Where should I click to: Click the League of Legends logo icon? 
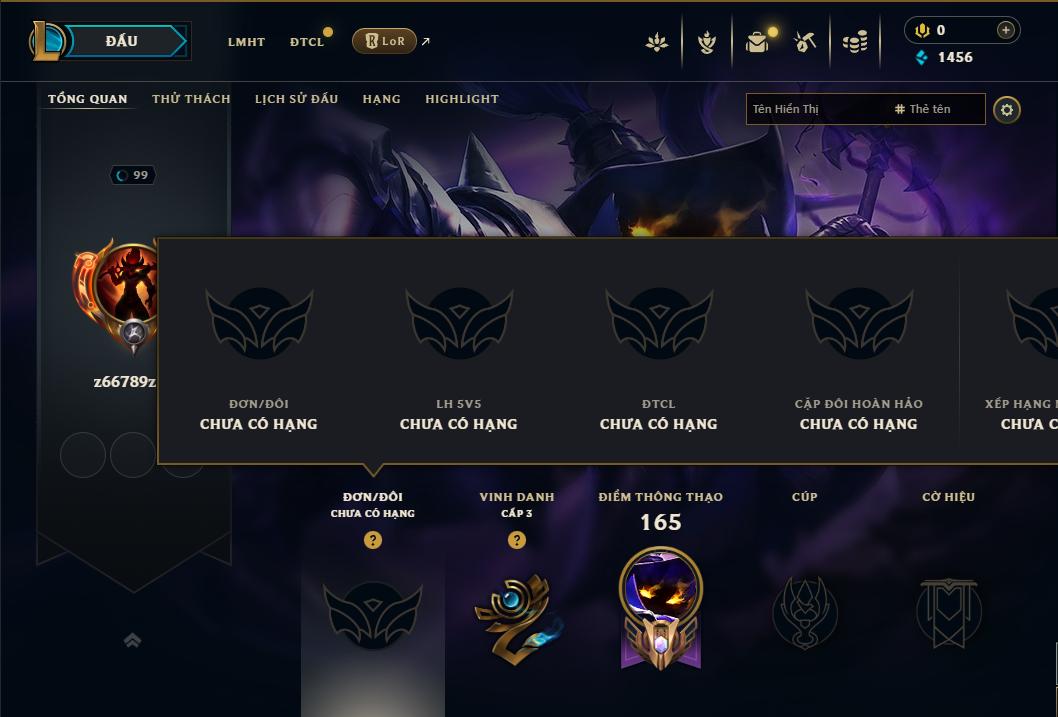[x=47, y=40]
